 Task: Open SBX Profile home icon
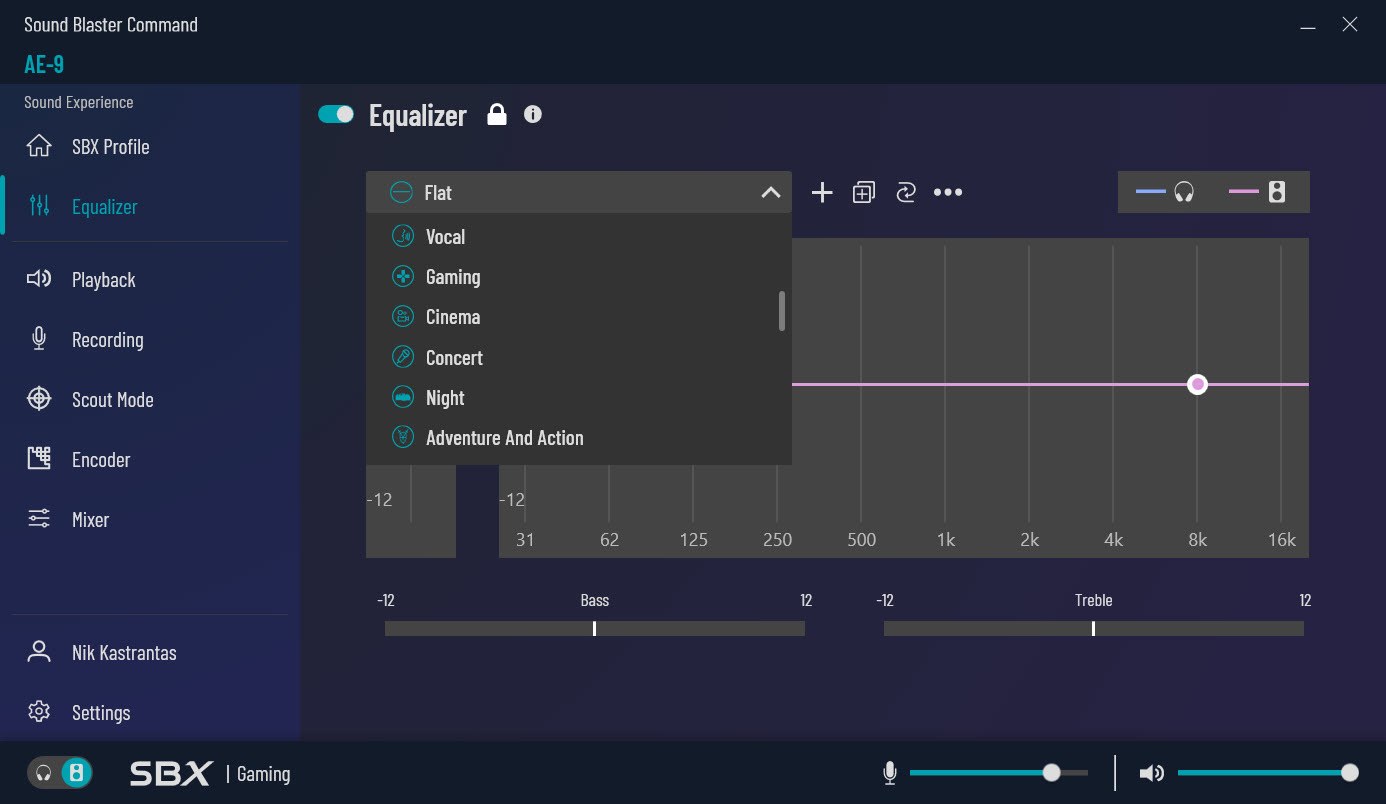point(39,146)
